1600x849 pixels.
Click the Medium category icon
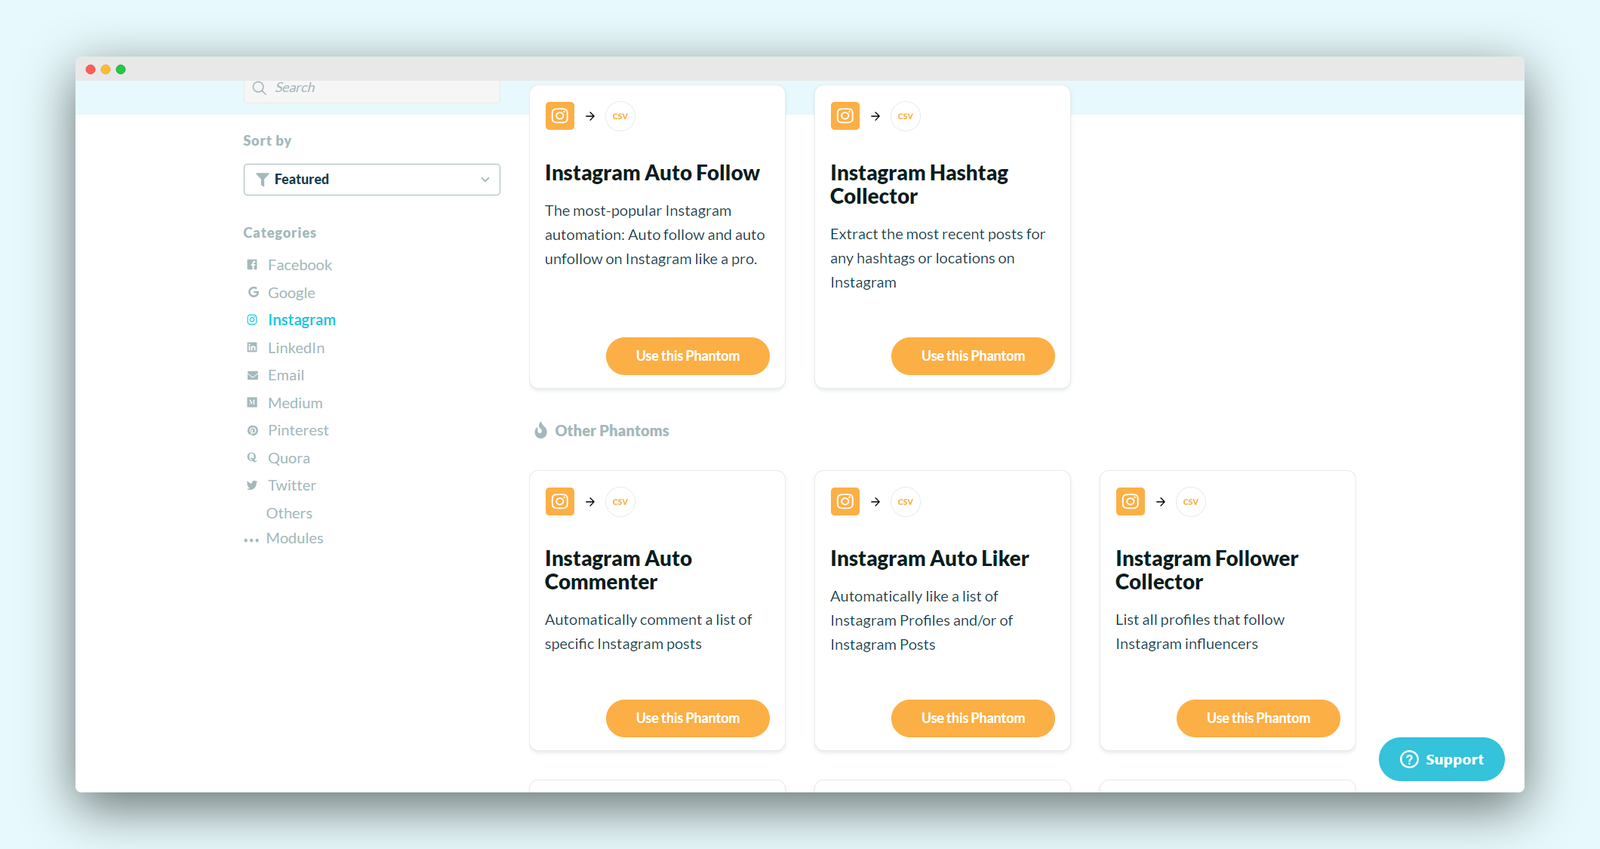(x=252, y=402)
